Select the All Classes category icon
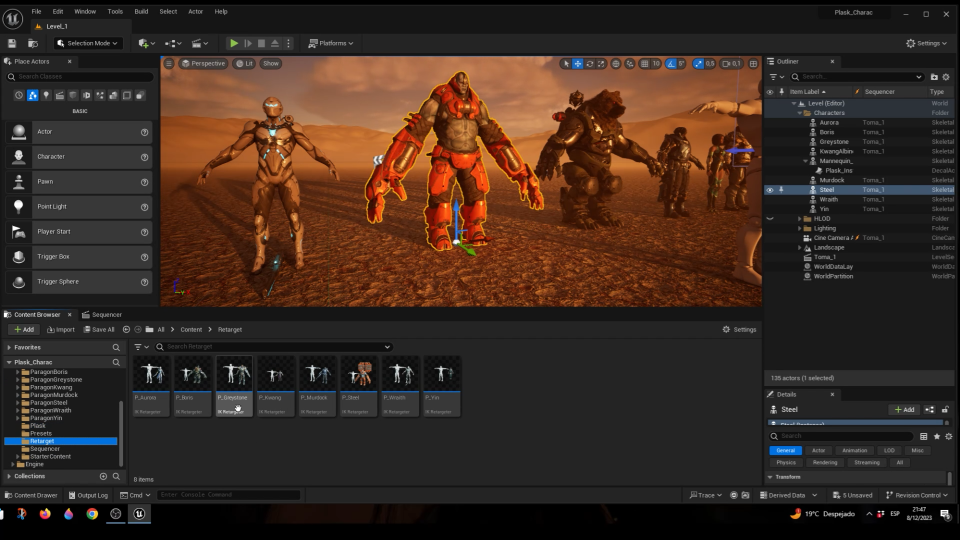The width and height of the screenshot is (960, 540). pyautogui.click(x=140, y=96)
